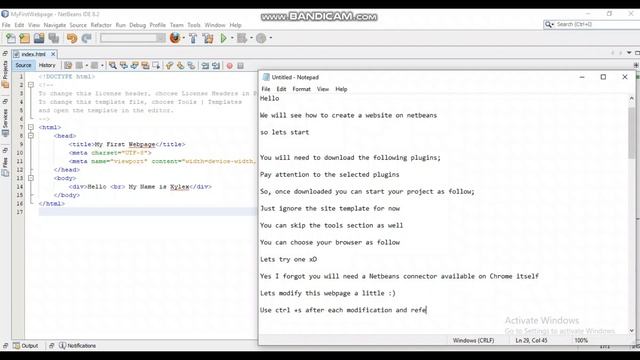Image resolution: width=640 pixels, height=360 pixels.
Task: Click the New Project toolbar icon
Action: click(x=24, y=38)
